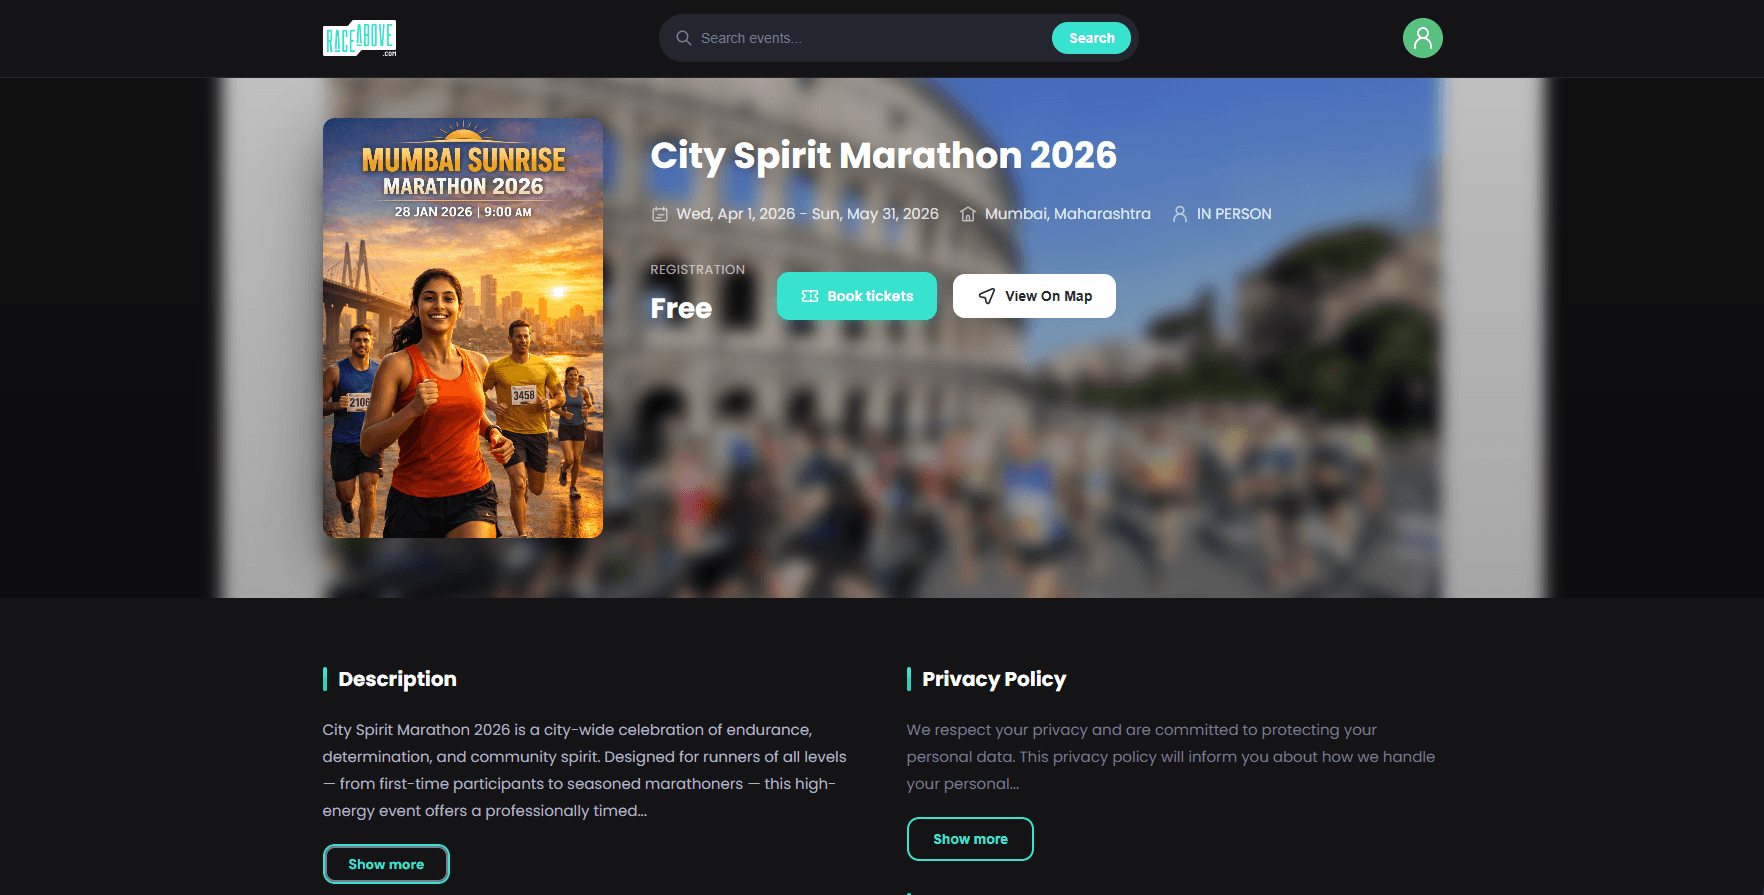The height and width of the screenshot is (895, 1764).
Task: Focus the Search events input field
Action: point(870,38)
